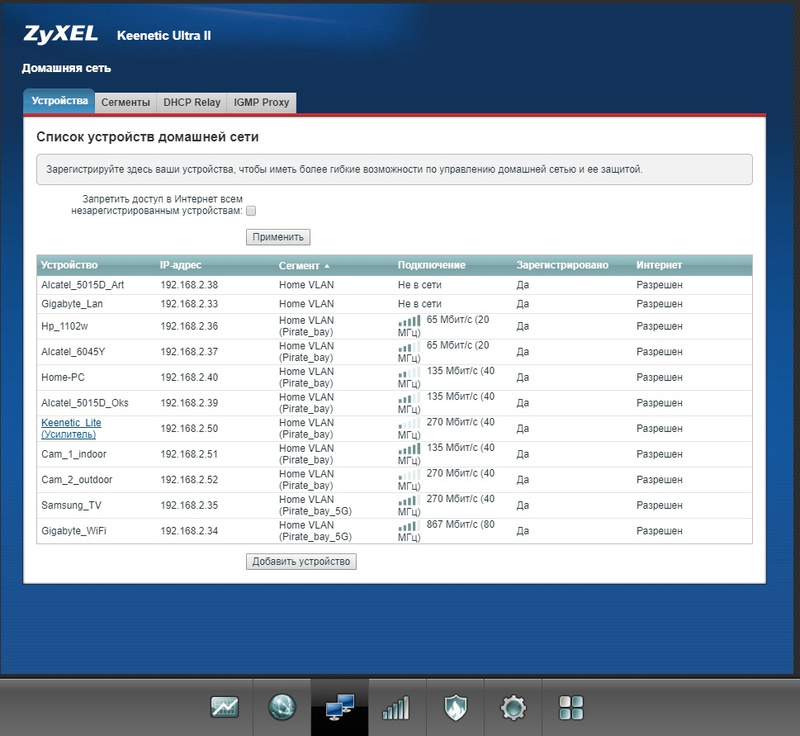Click signal strength bars for Keenetic_Lite row
Viewport: 800px width, 736px height.
(x=409, y=423)
